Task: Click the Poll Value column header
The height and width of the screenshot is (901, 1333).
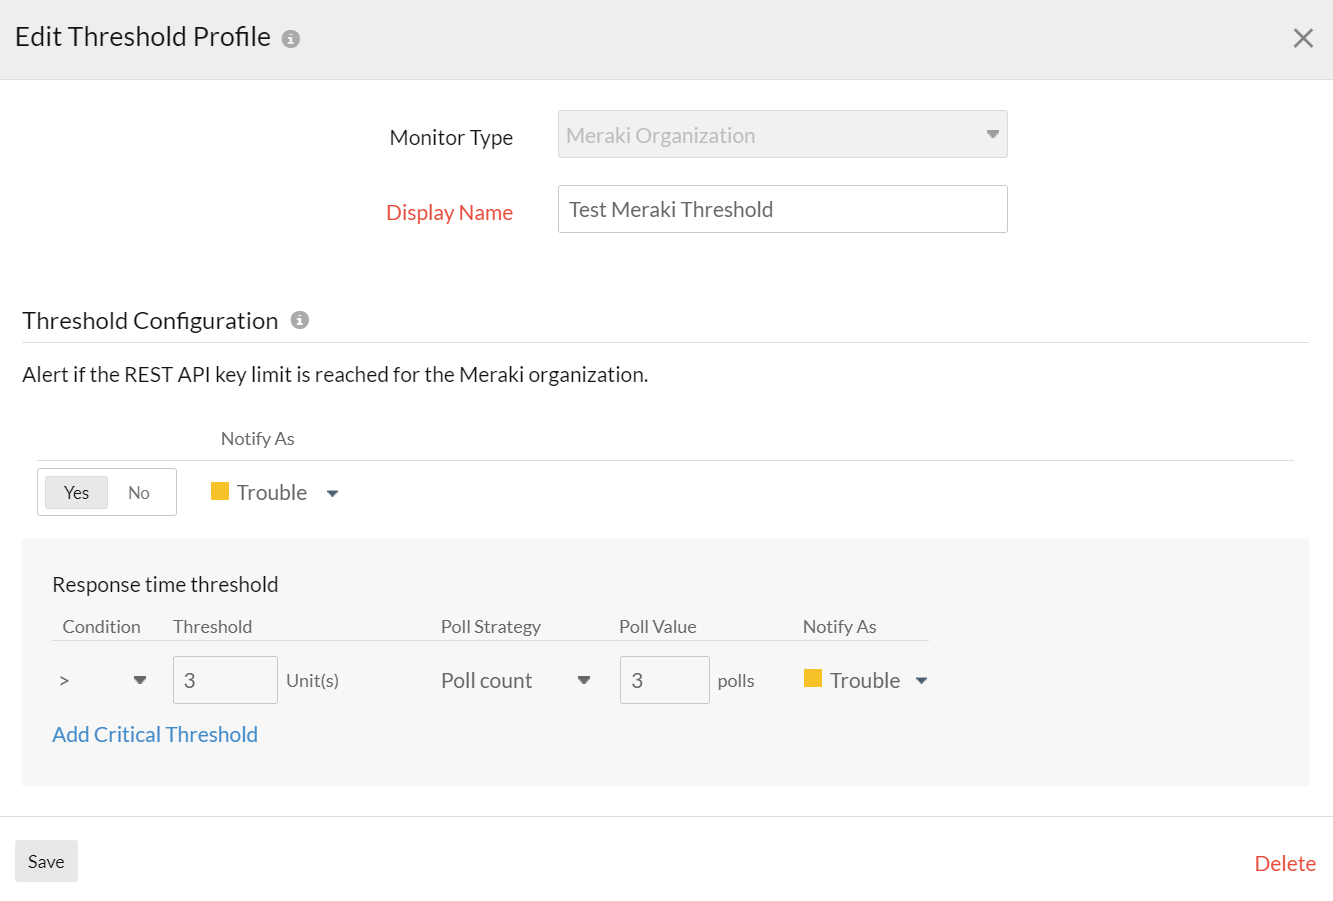Action: pyautogui.click(x=658, y=626)
